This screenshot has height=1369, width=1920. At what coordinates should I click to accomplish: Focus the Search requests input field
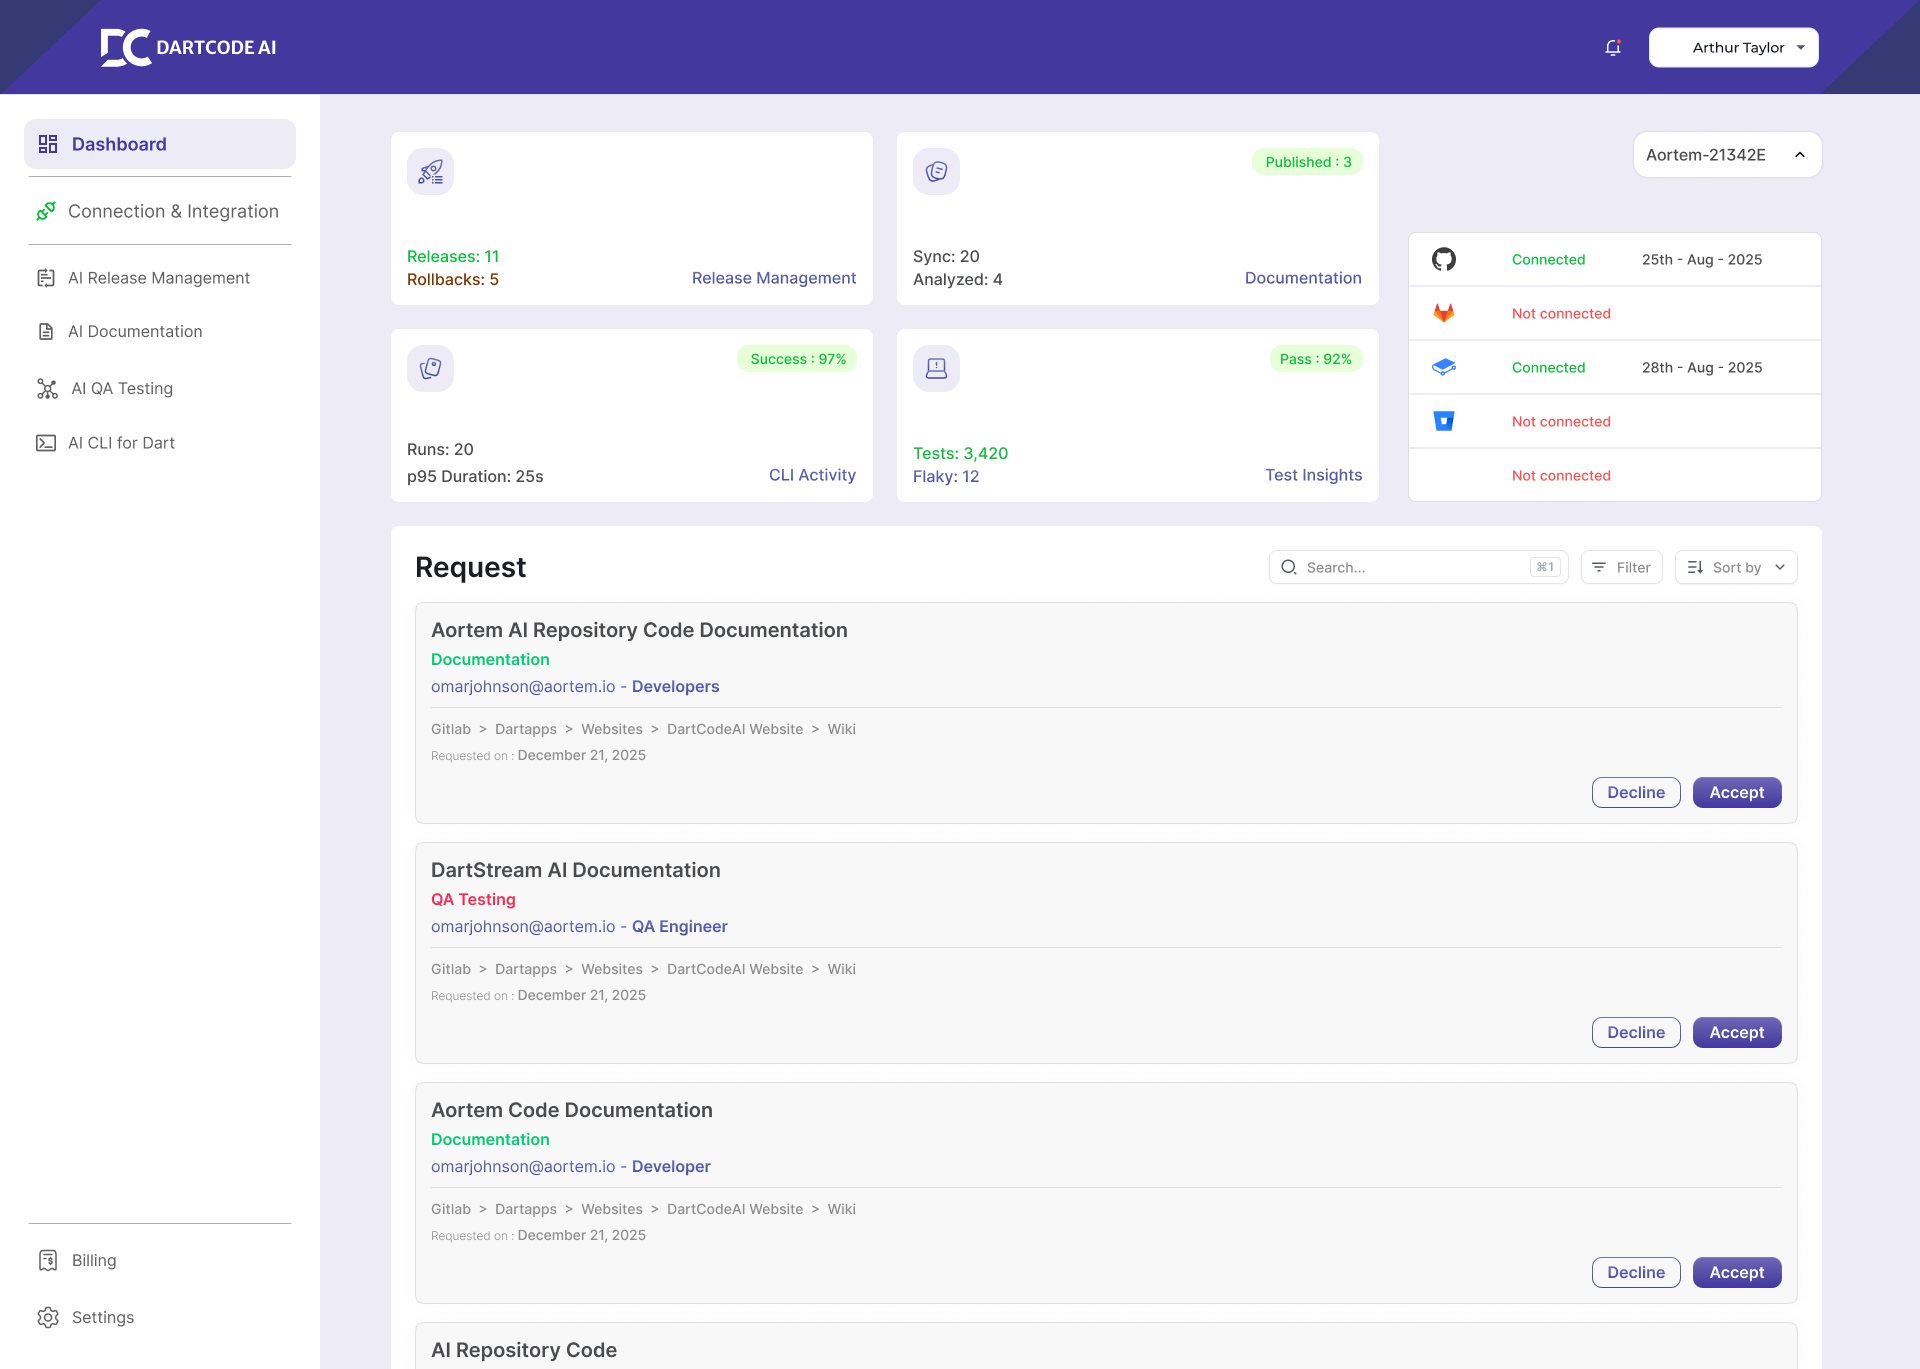coord(1418,567)
